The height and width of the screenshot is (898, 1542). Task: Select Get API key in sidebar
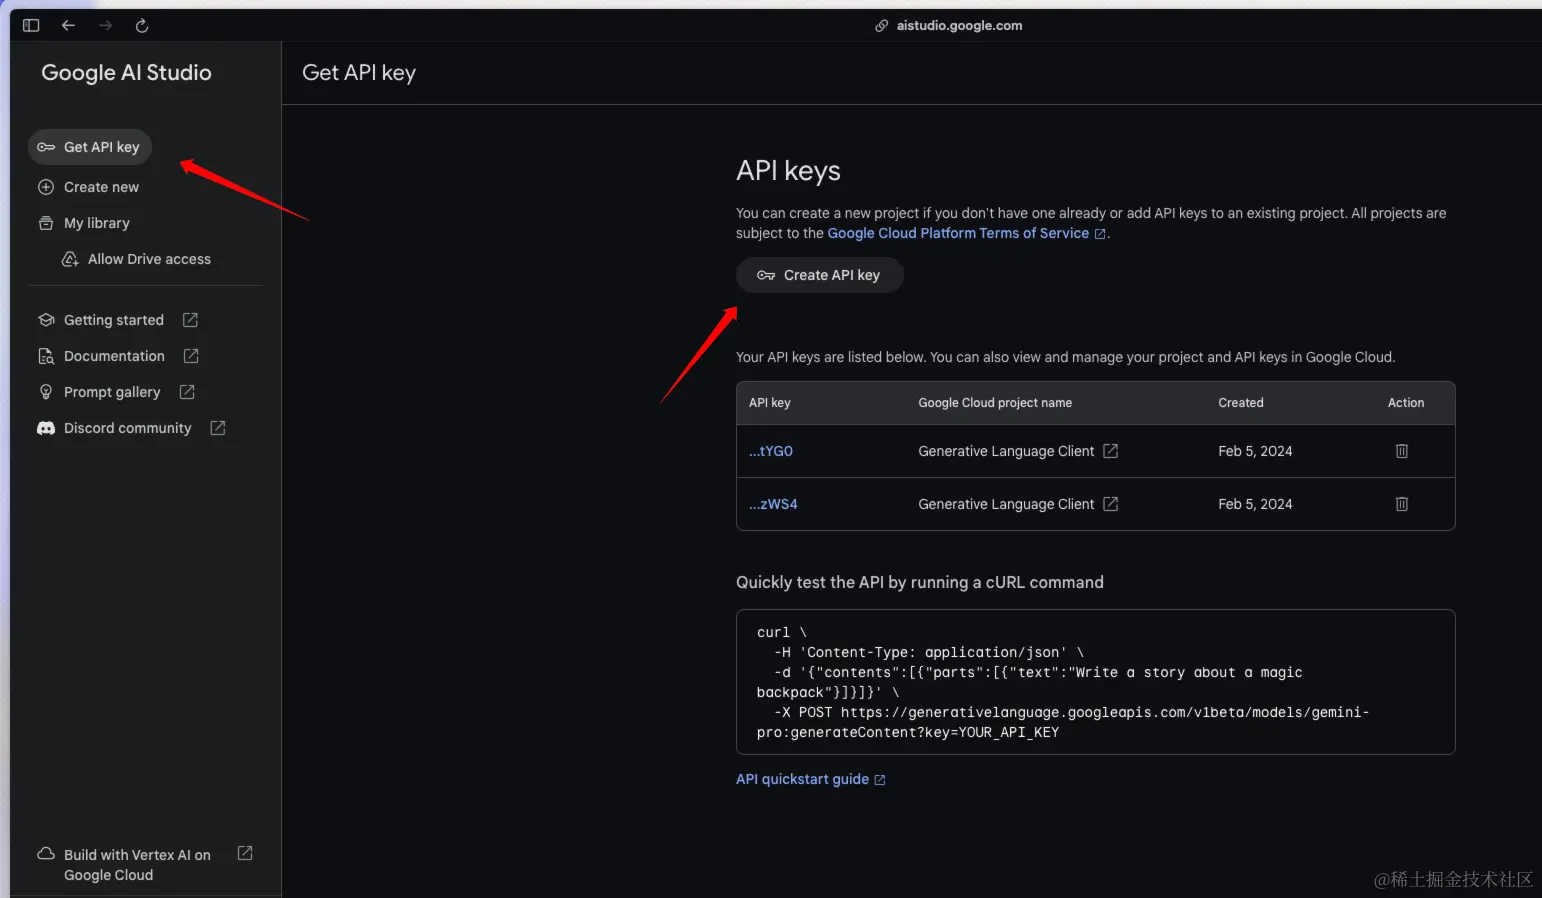[x=90, y=147]
